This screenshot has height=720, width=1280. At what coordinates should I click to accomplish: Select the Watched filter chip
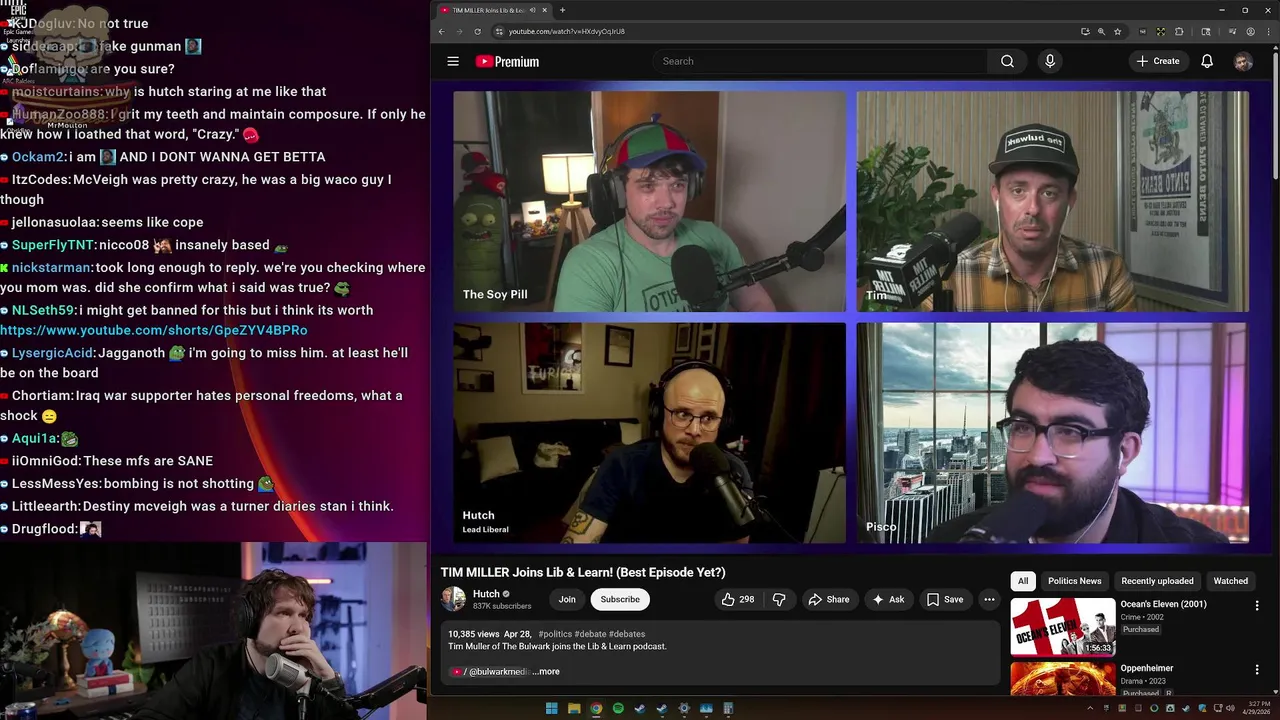1230,581
